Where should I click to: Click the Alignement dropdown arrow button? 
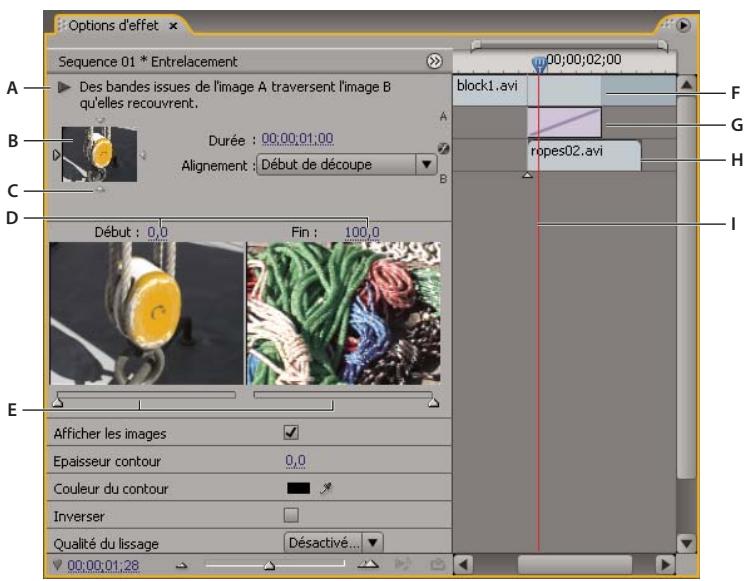click(x=426, y=165)
